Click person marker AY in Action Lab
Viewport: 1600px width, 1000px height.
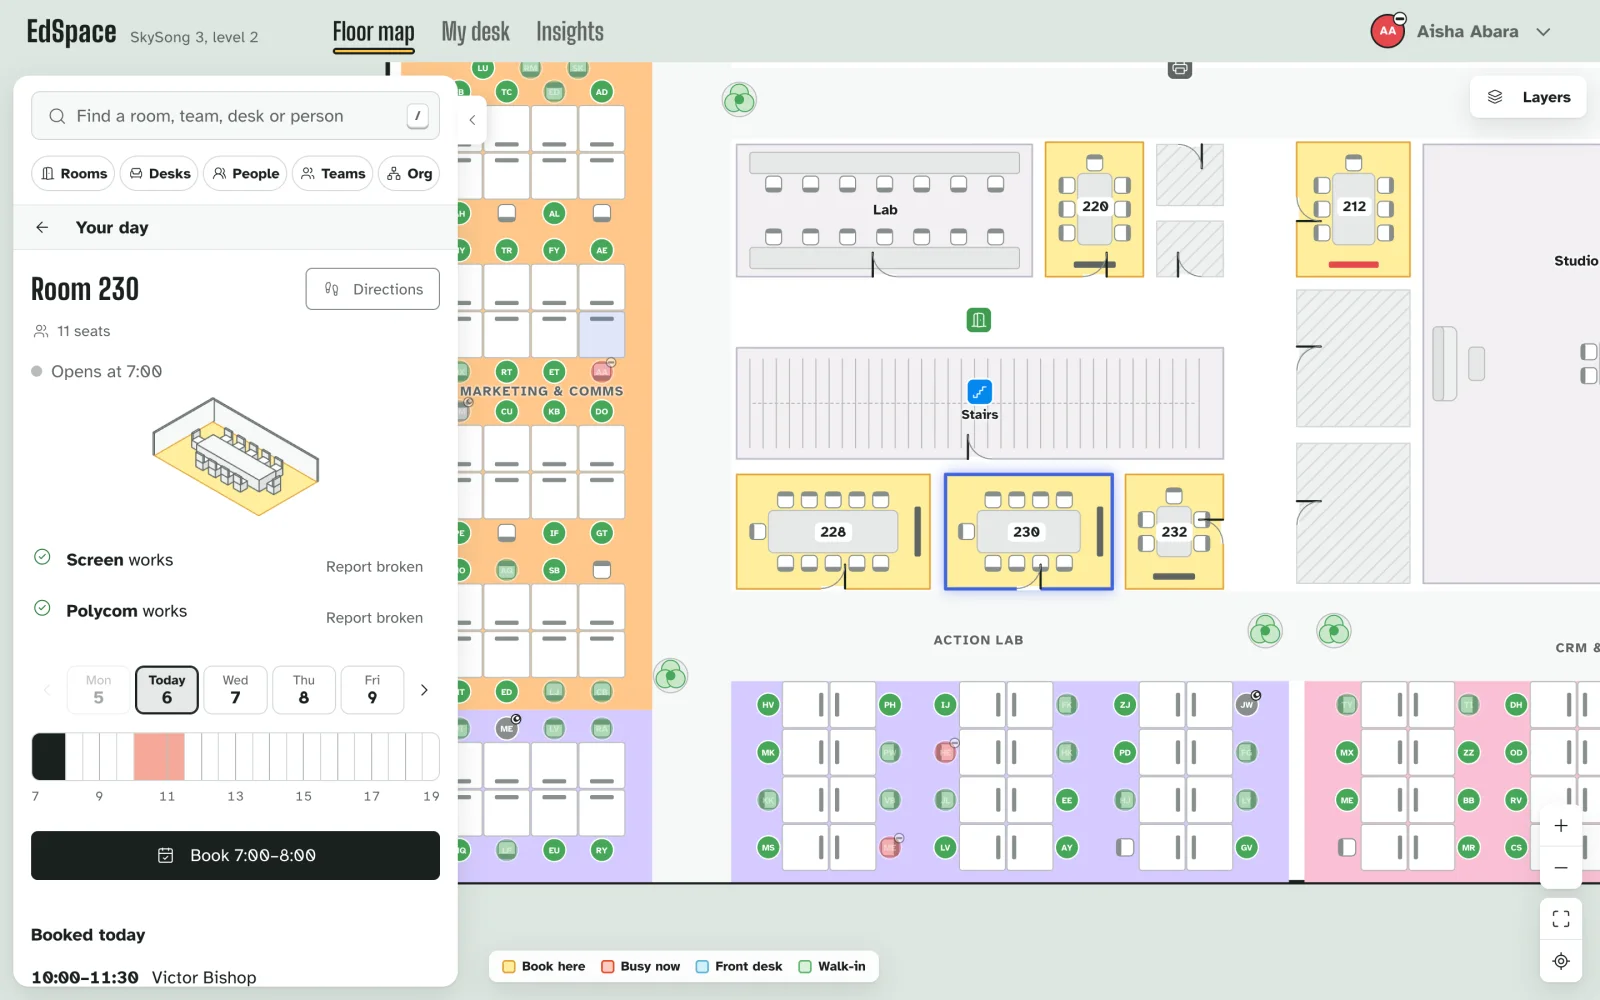(x=1067, y=847)
